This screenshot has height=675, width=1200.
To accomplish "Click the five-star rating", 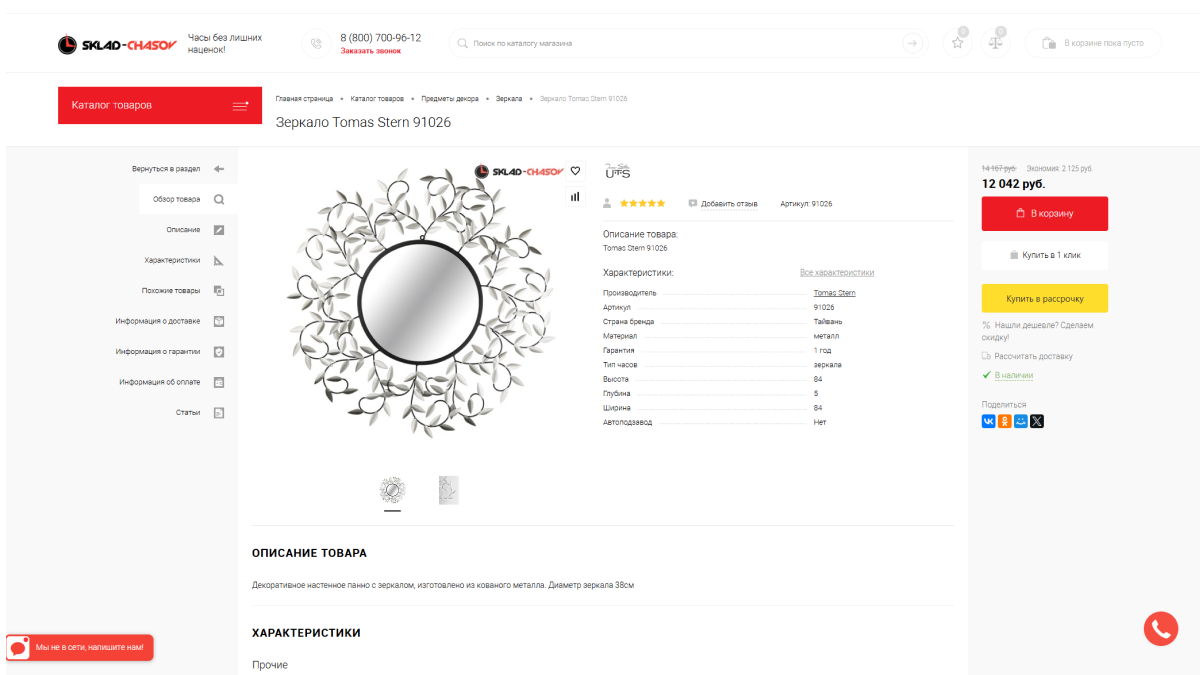I will pyautogui.click(x=642, y=203).
